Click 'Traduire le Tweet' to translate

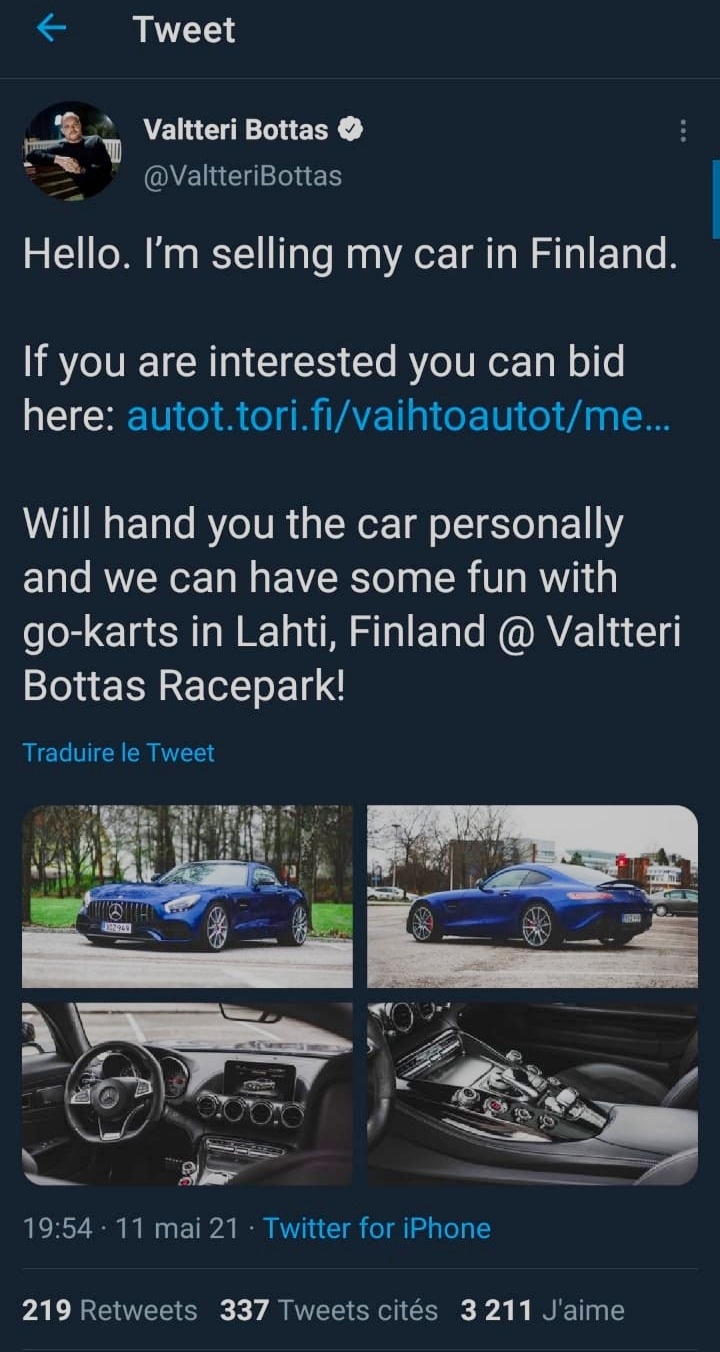coord(118,752)
